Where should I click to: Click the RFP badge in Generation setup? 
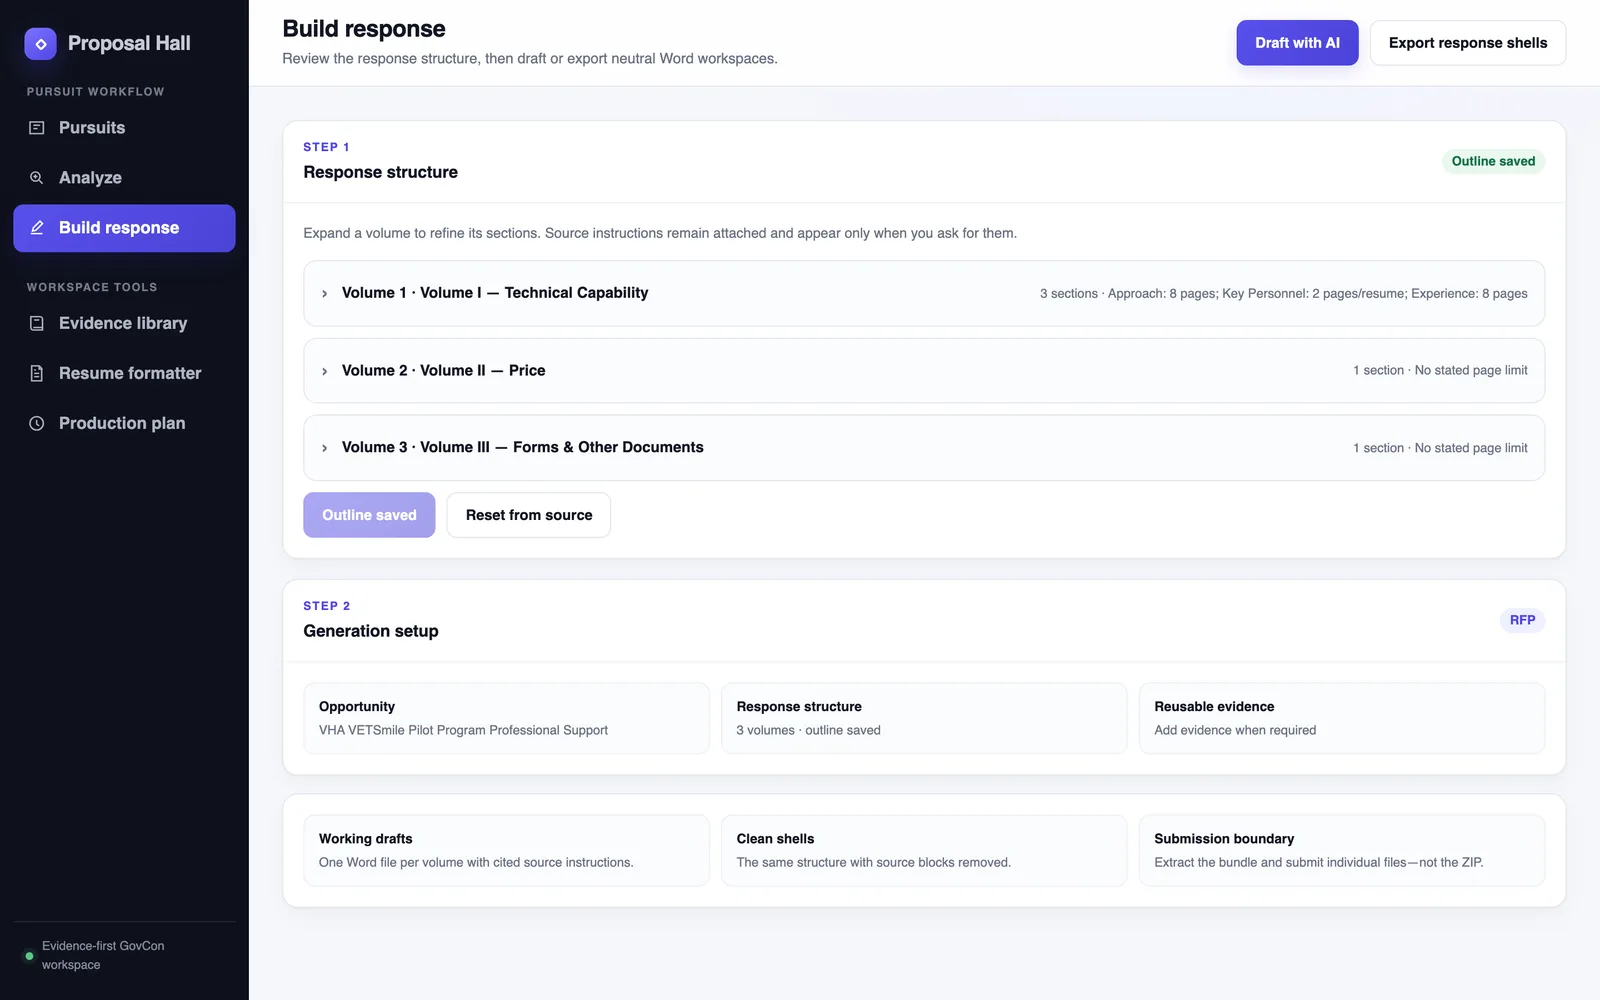(x=1522, y=620)
